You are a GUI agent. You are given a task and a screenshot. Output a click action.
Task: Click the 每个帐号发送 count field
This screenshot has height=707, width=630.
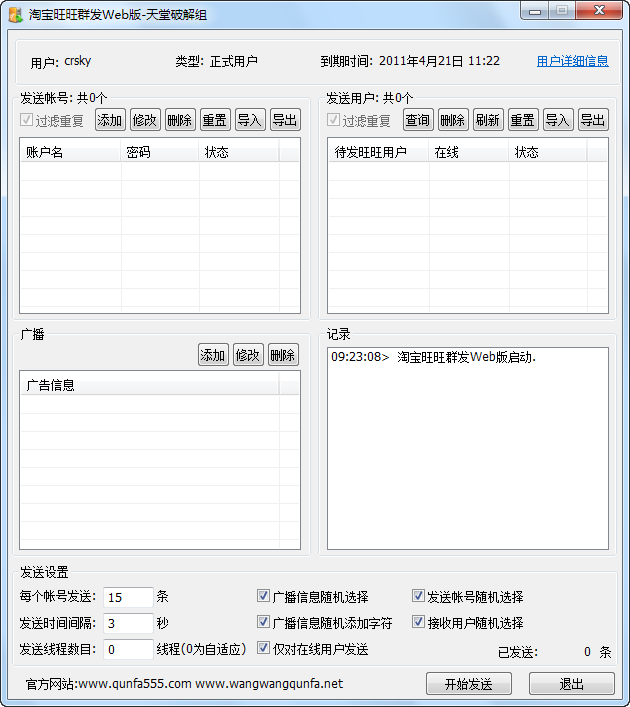click(128, 597)
